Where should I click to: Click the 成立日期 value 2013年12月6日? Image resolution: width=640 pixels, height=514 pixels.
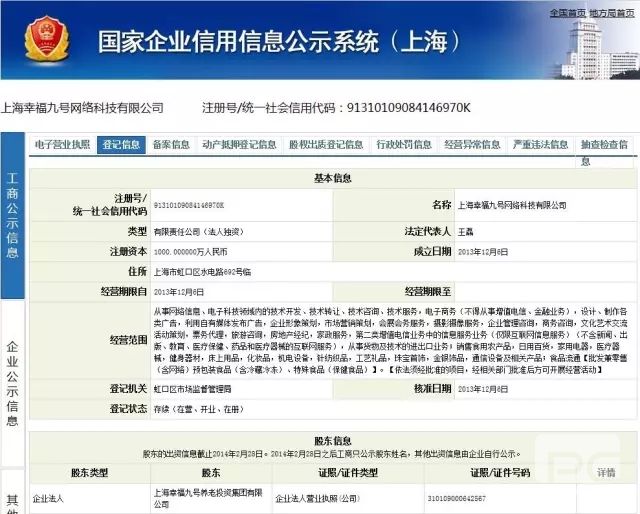483,252
